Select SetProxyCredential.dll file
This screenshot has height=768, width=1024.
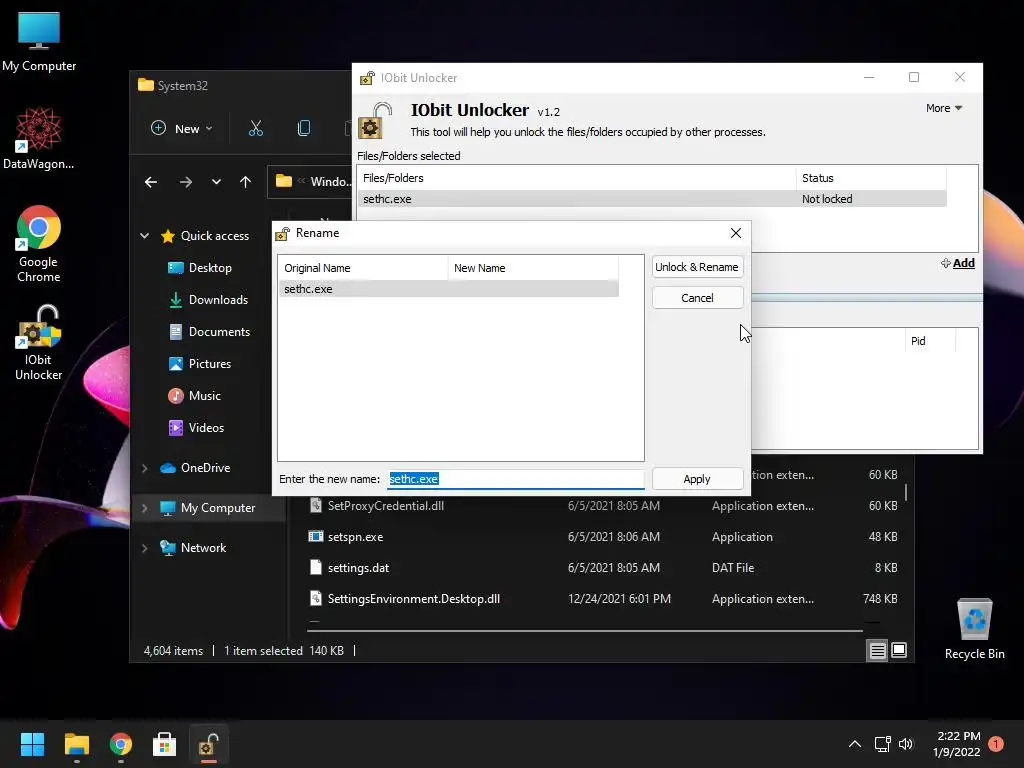385,505
